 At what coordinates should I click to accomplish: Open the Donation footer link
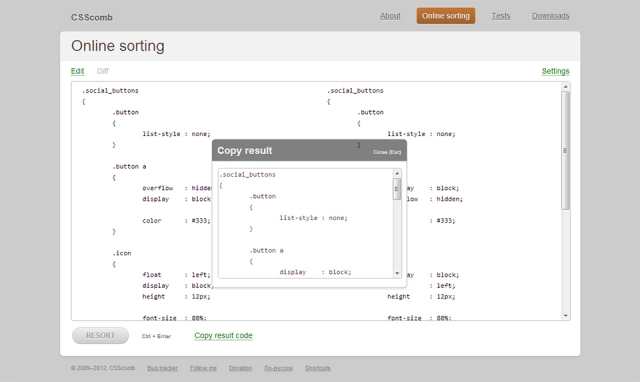[x=240, y=368]
